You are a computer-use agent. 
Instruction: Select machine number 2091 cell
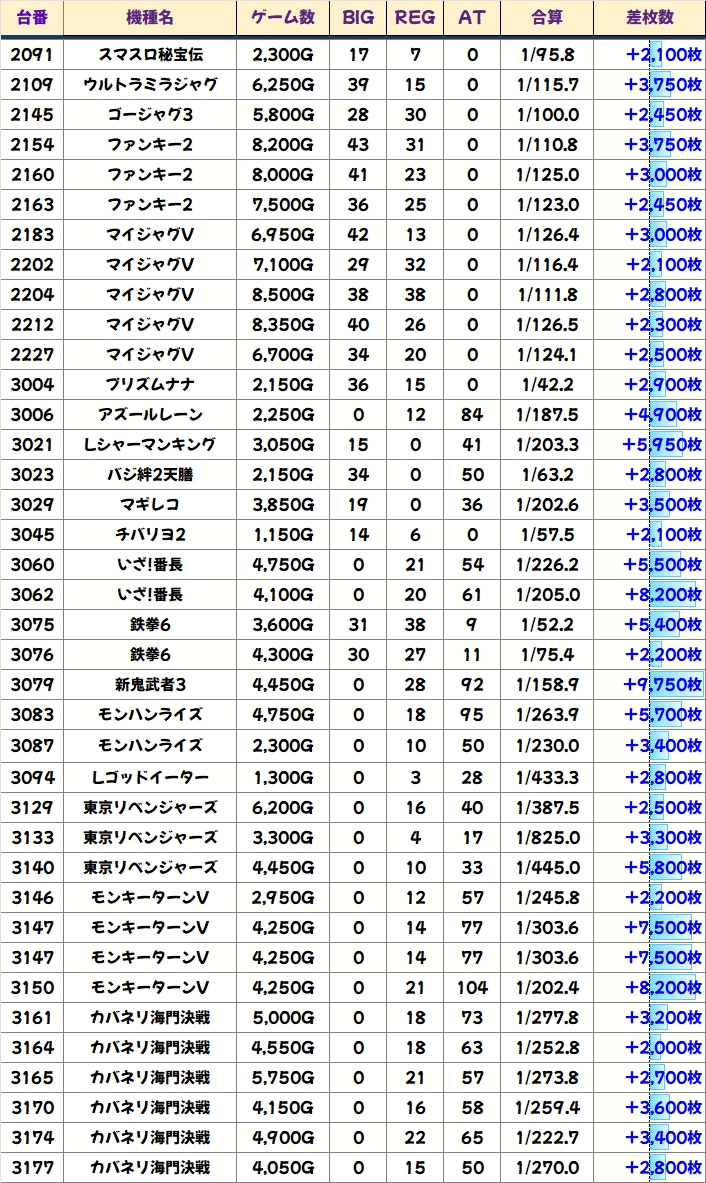[x=32, y=54]
